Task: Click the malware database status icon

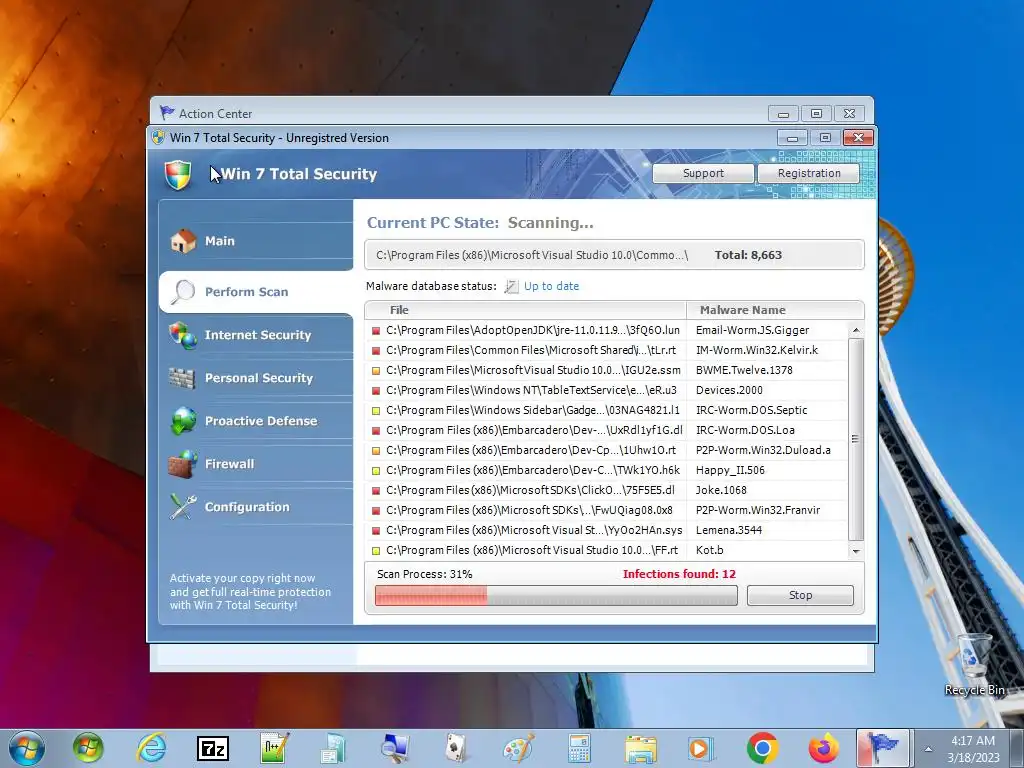Action: 511,286
